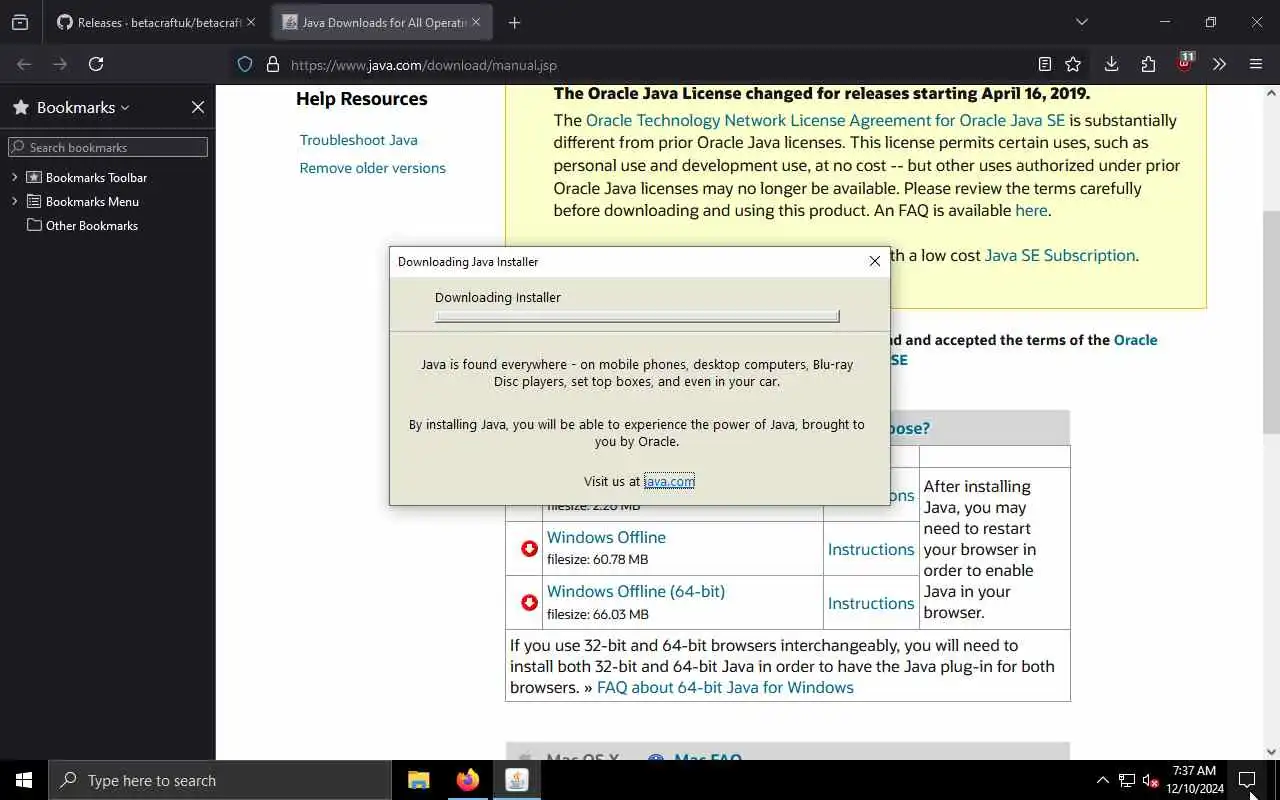Screen dimensions: 1280x800
Task: Show hidden system tray icons chevron
Action: coord(1102,780)
